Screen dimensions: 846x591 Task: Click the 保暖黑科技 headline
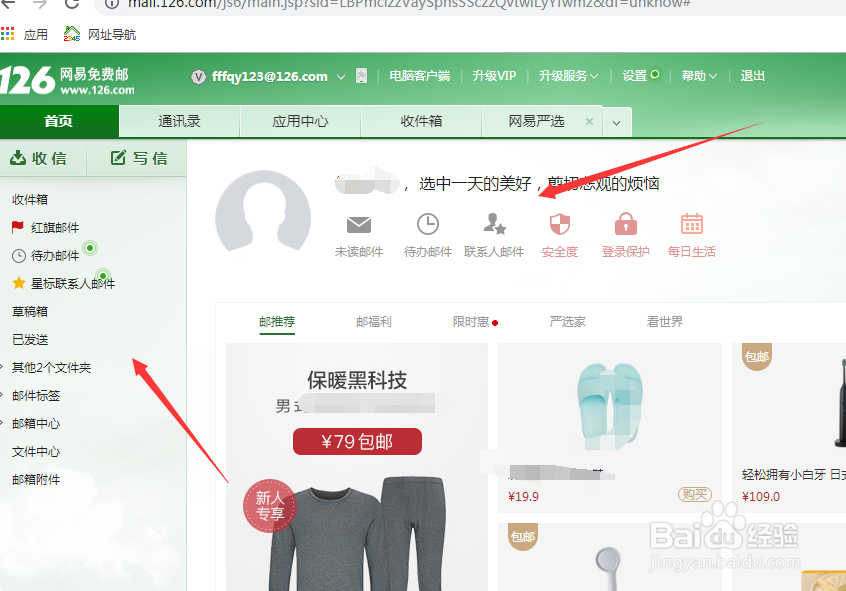pyautogui.click(x=357, y=380)
